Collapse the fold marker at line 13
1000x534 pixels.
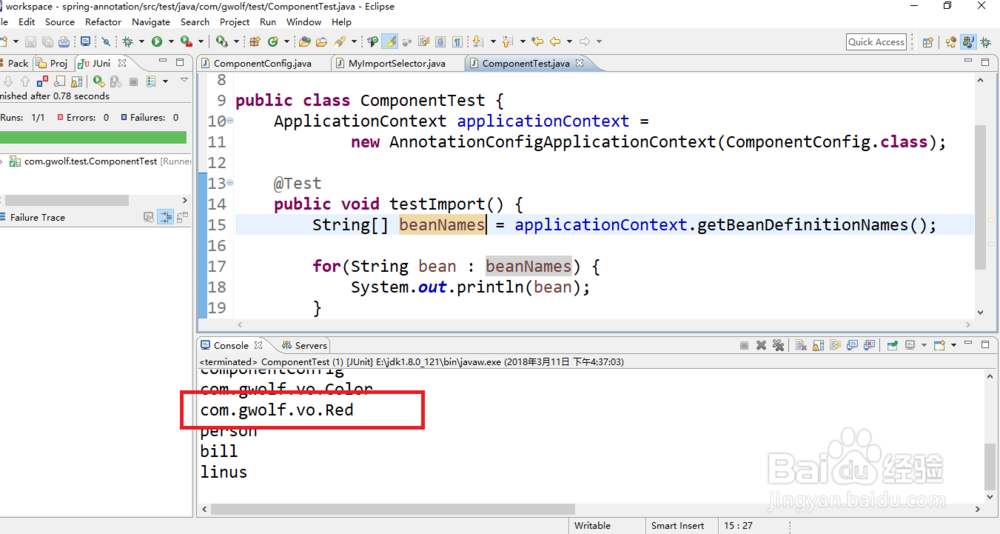tap(230, 183)
